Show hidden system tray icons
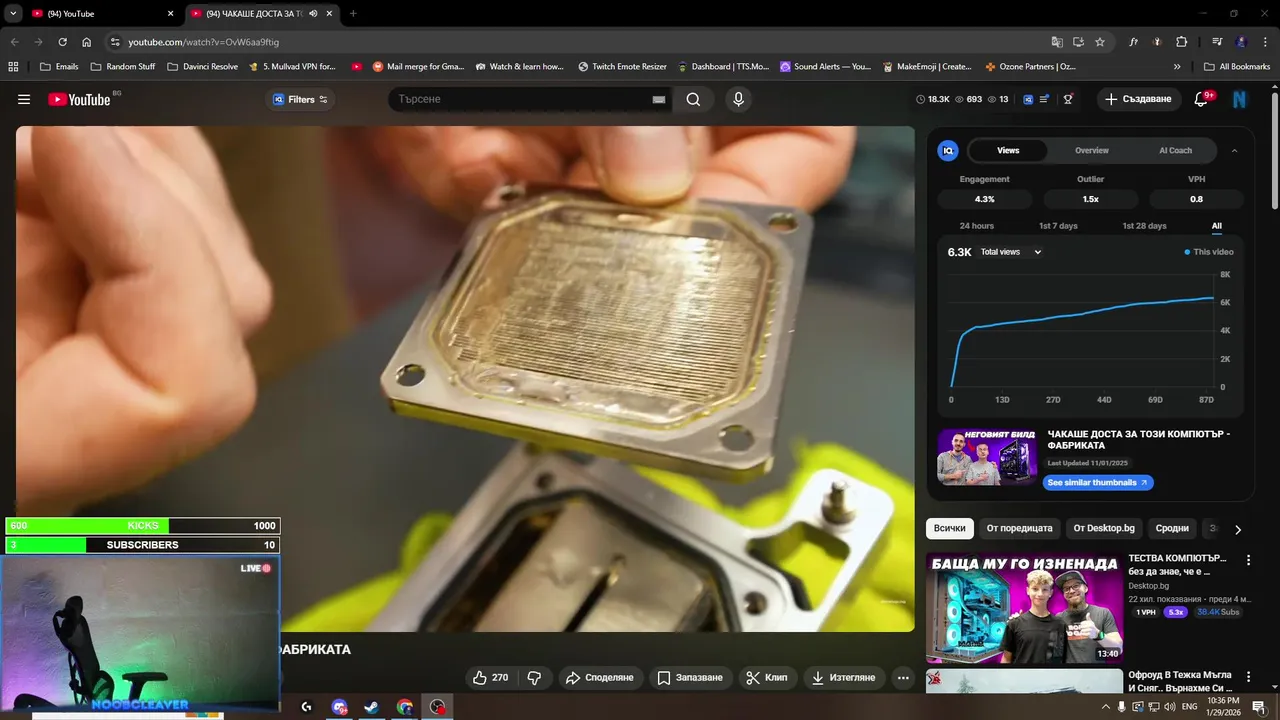 1104,707
